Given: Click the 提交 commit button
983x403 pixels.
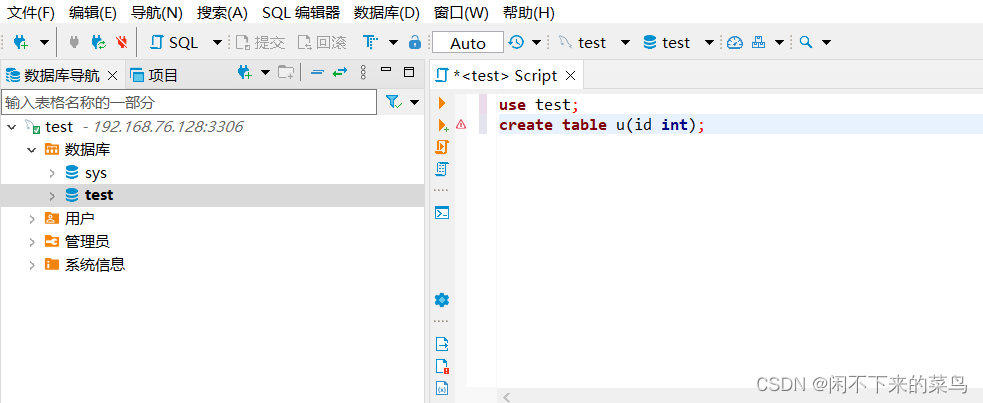Looking at the screenshot, I should click(x=261, y=43).
